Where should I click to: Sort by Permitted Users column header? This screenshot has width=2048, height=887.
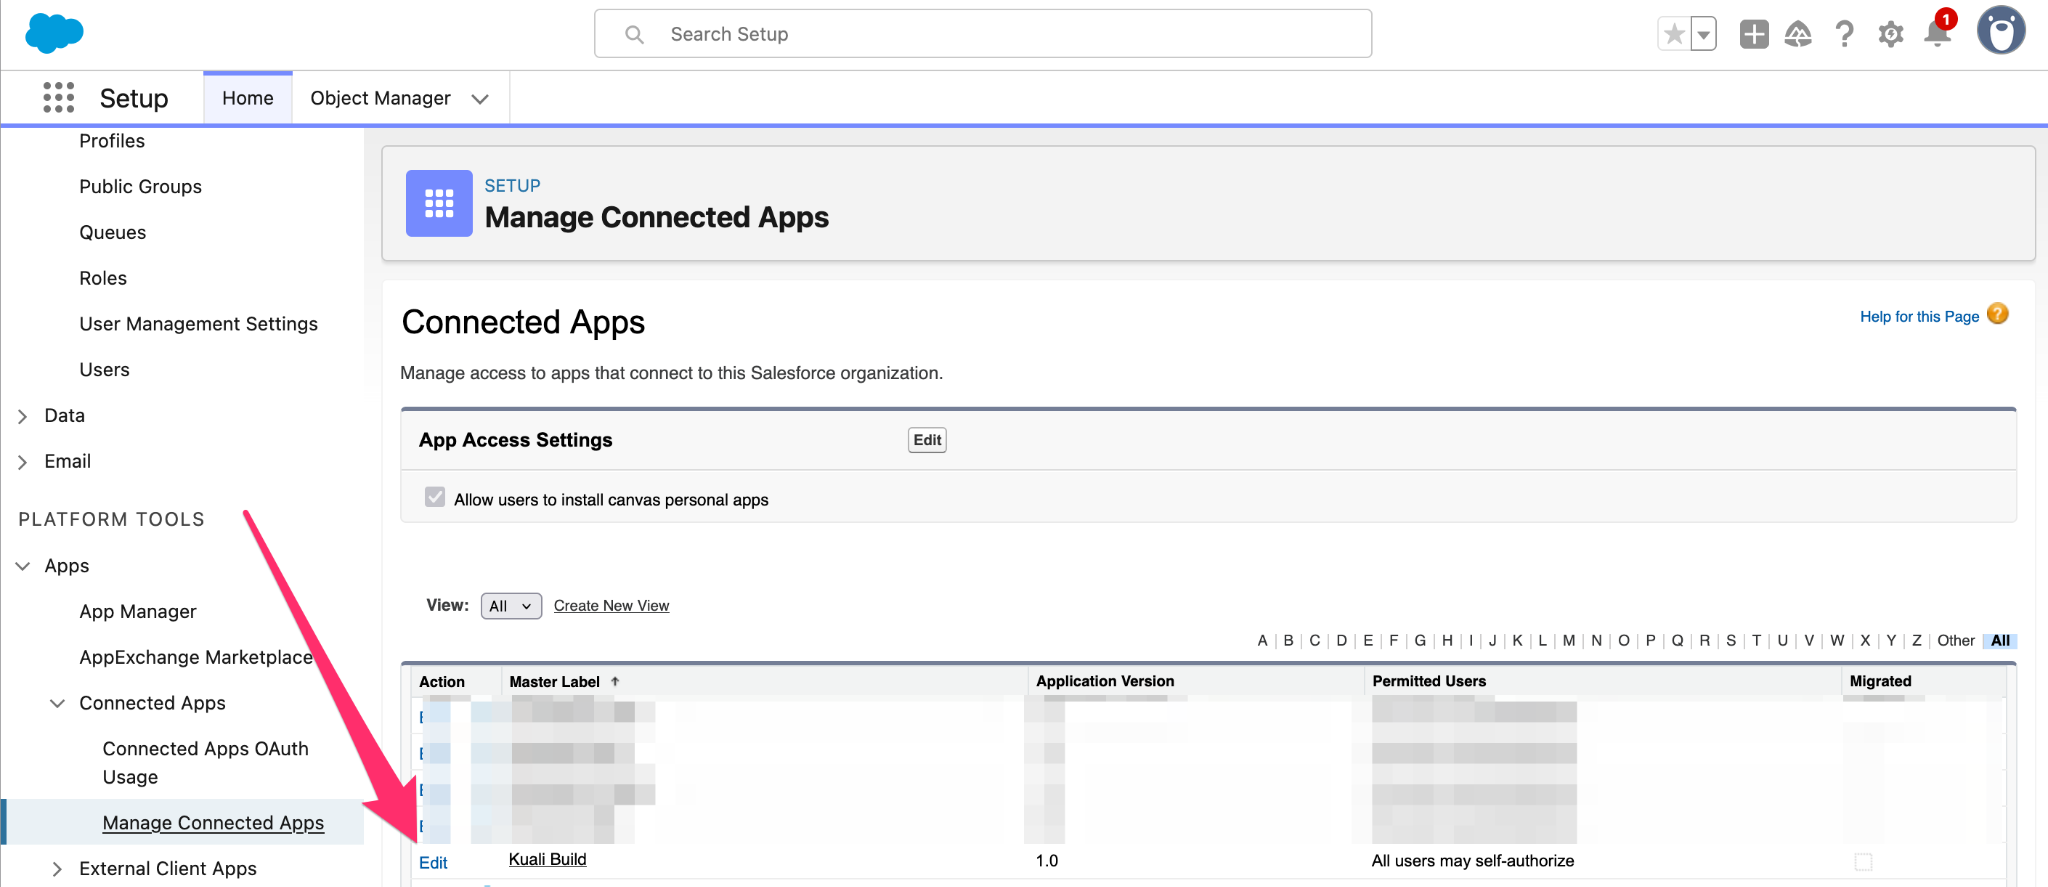[x=1429, y=681]
